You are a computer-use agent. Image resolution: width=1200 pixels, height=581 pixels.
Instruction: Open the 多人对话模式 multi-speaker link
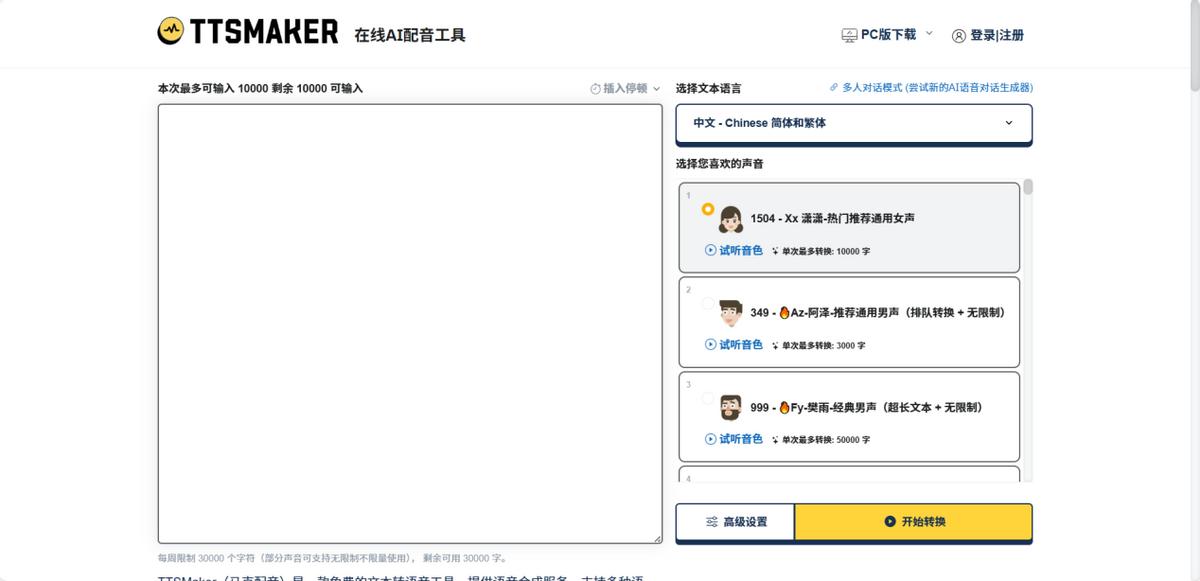point(936,88)
